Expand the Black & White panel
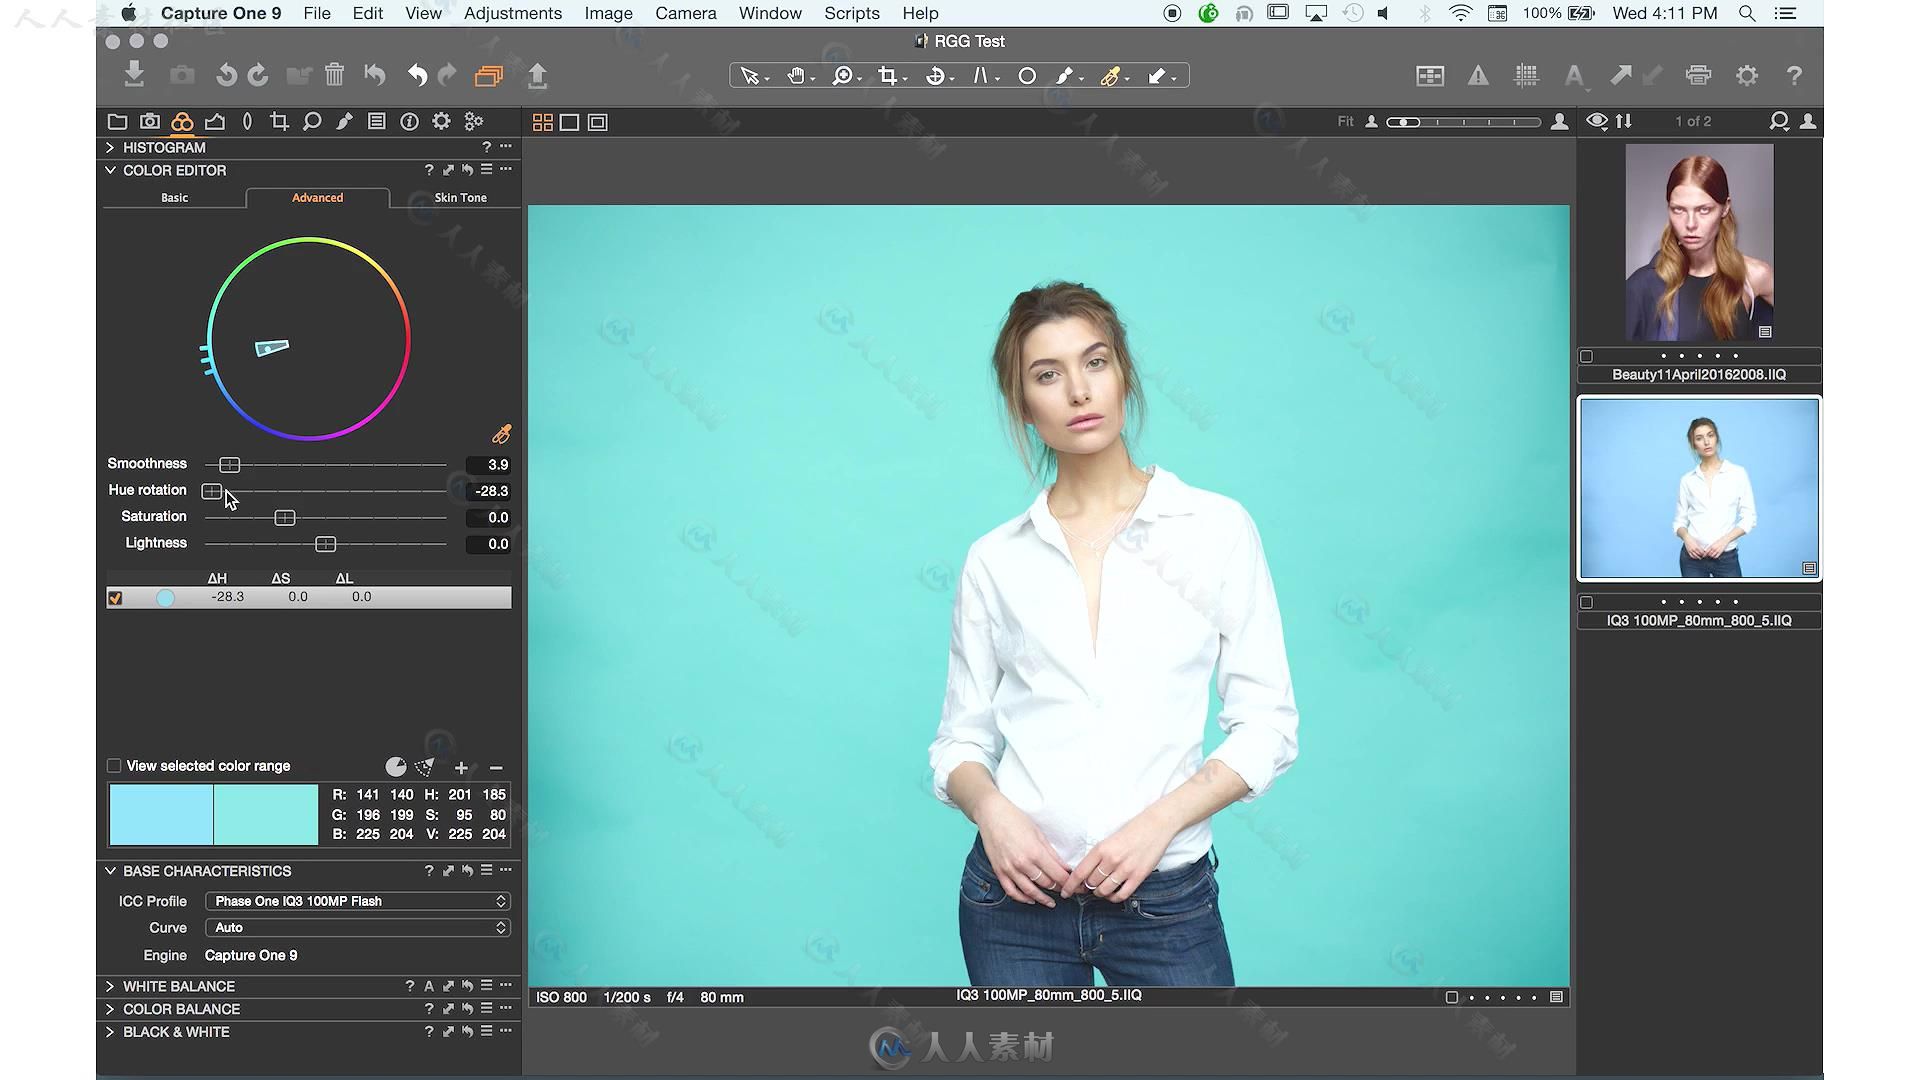 tap(110, 1032)
